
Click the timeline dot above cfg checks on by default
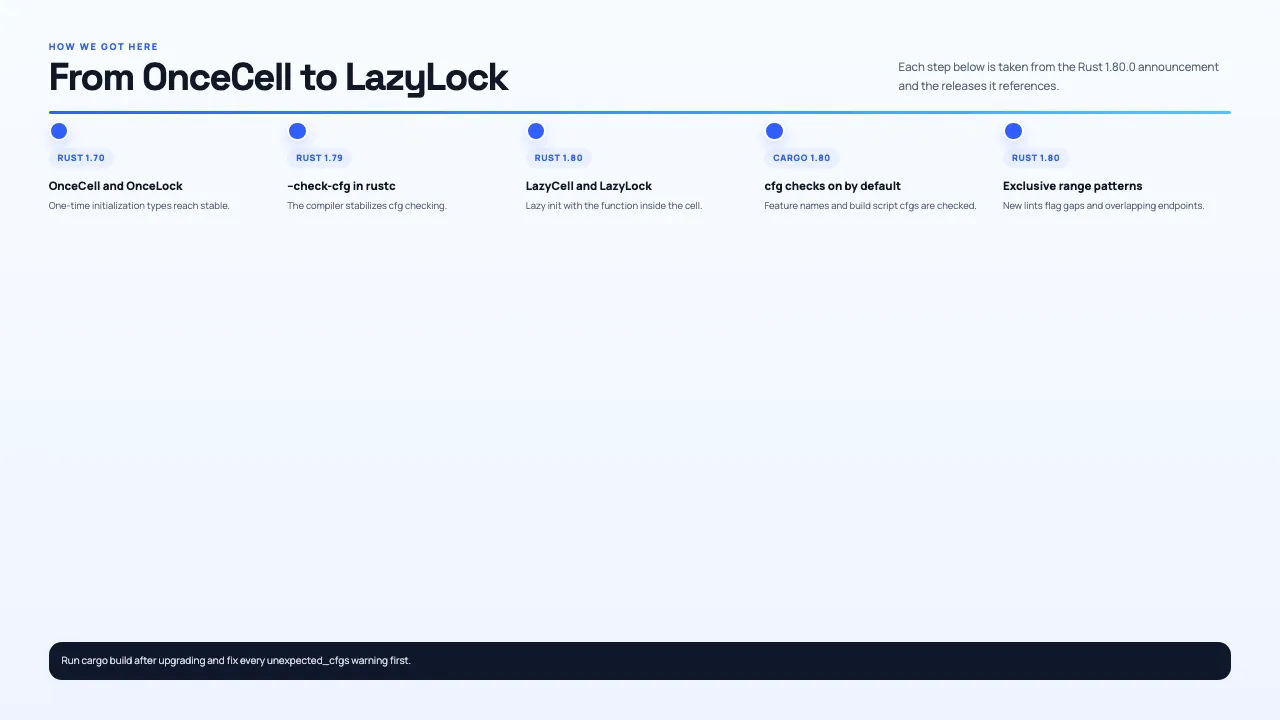click(x=774, y=131)
